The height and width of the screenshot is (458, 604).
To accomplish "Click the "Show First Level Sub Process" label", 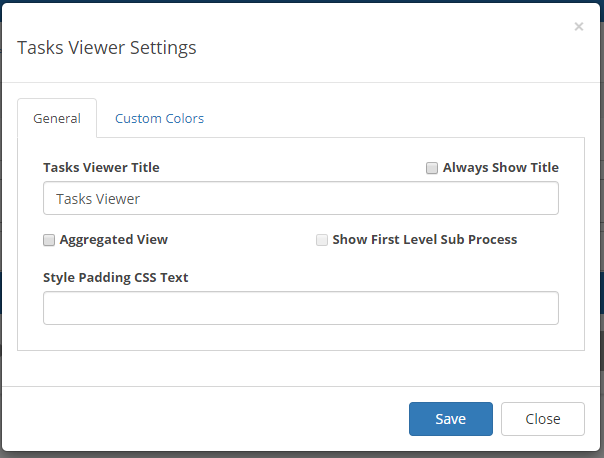I will click(424, 240).
